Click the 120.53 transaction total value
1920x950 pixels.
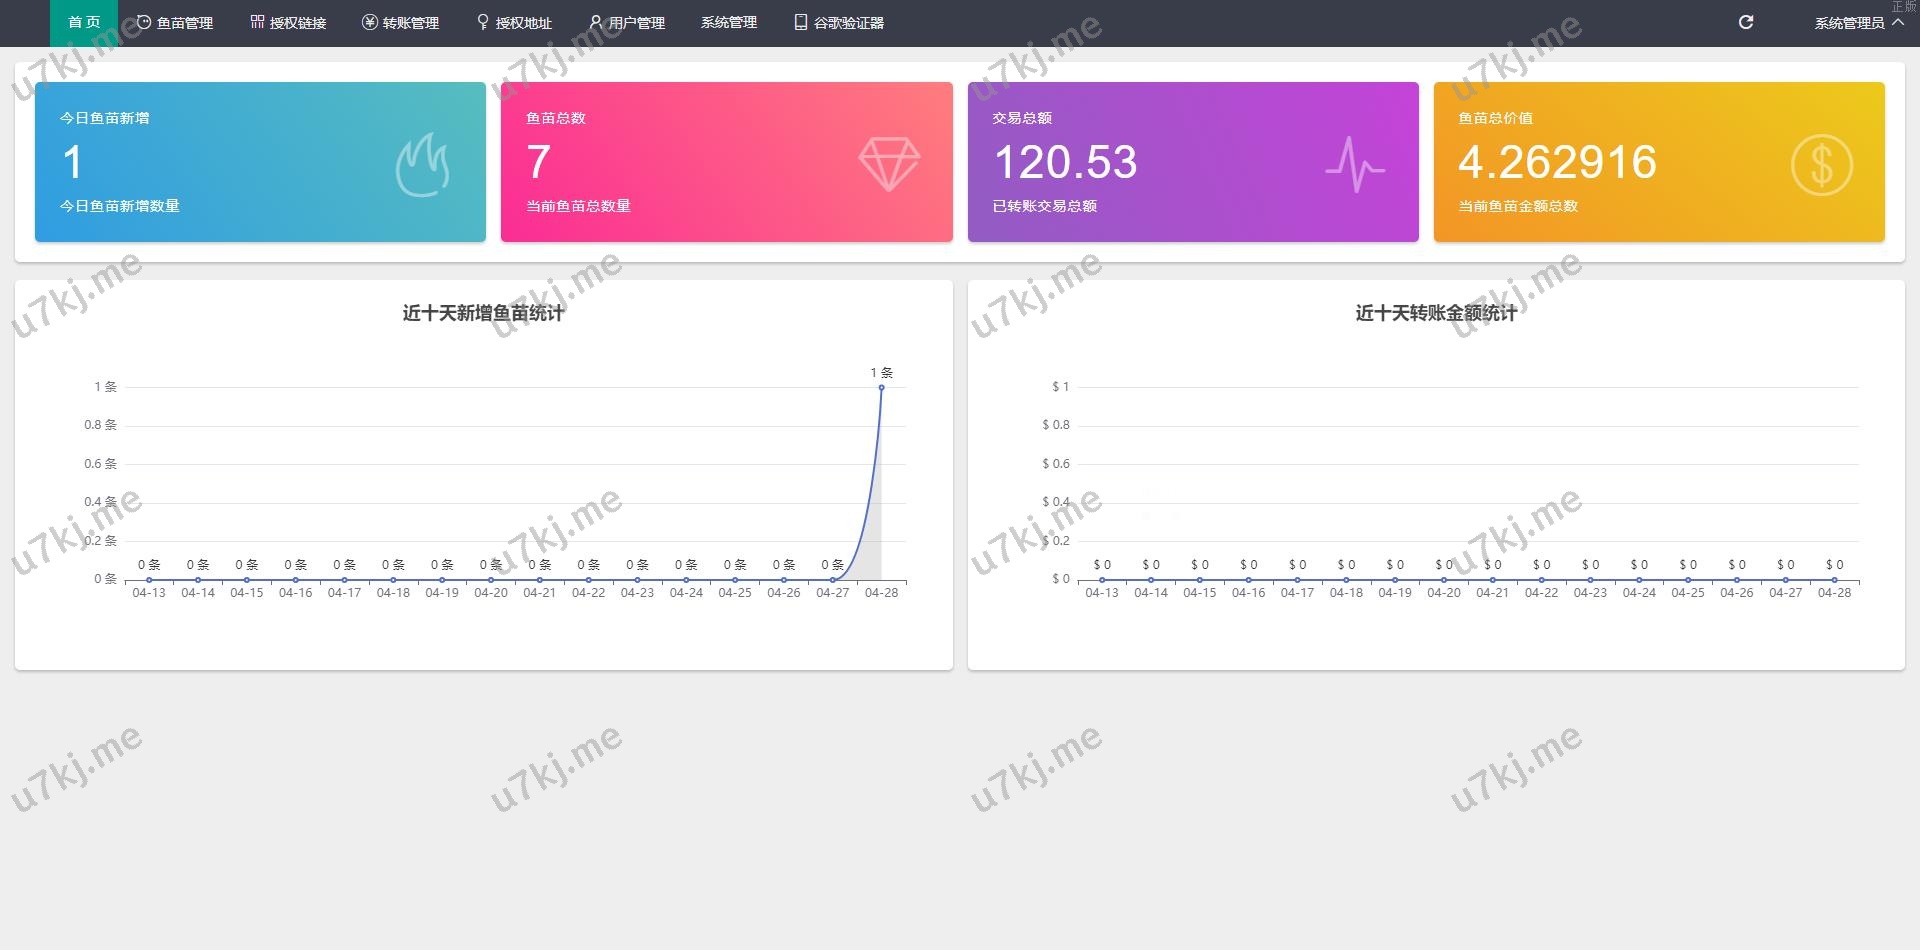pyautogui.click(x=1065, y=162)
